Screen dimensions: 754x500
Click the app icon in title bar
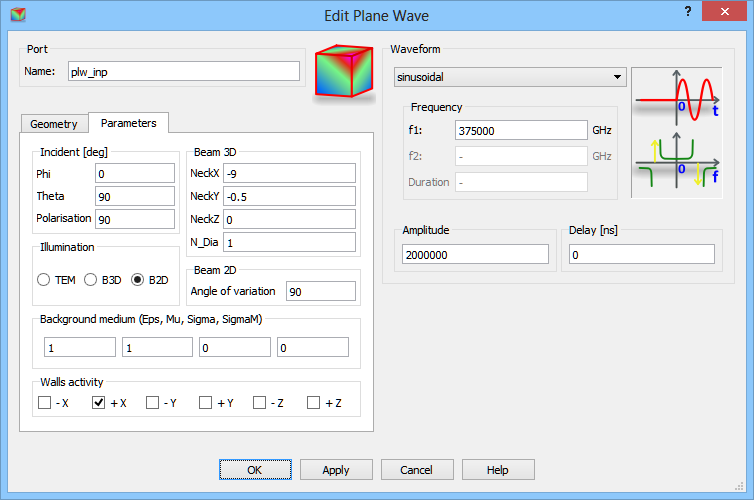tap(17, 14)
